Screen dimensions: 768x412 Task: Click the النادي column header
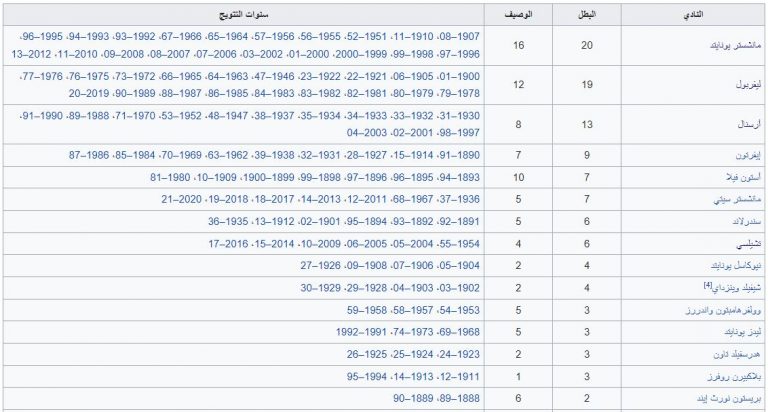[x=693, y=15]
